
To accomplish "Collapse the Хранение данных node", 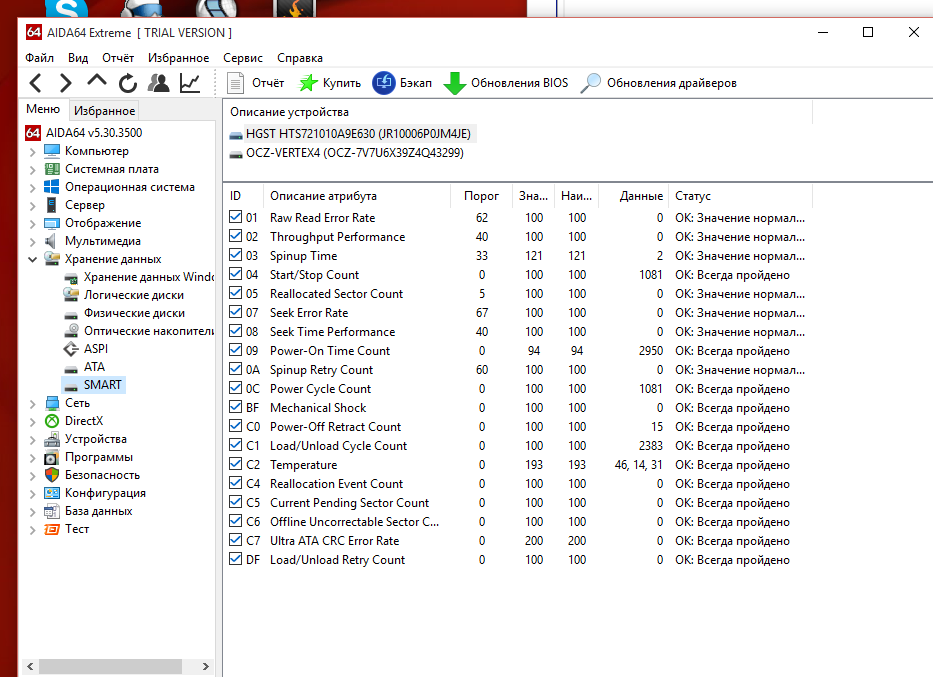I will tap(32, 259).
